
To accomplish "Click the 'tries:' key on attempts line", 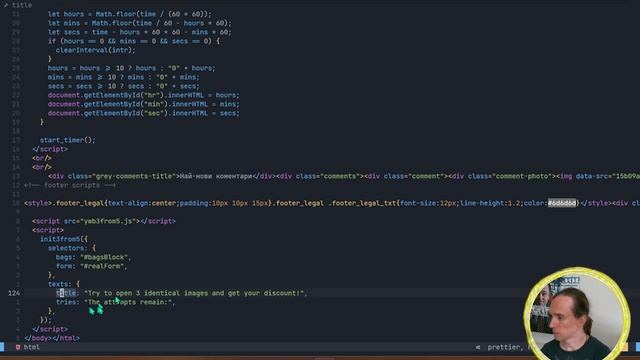I will pos(68,302).
